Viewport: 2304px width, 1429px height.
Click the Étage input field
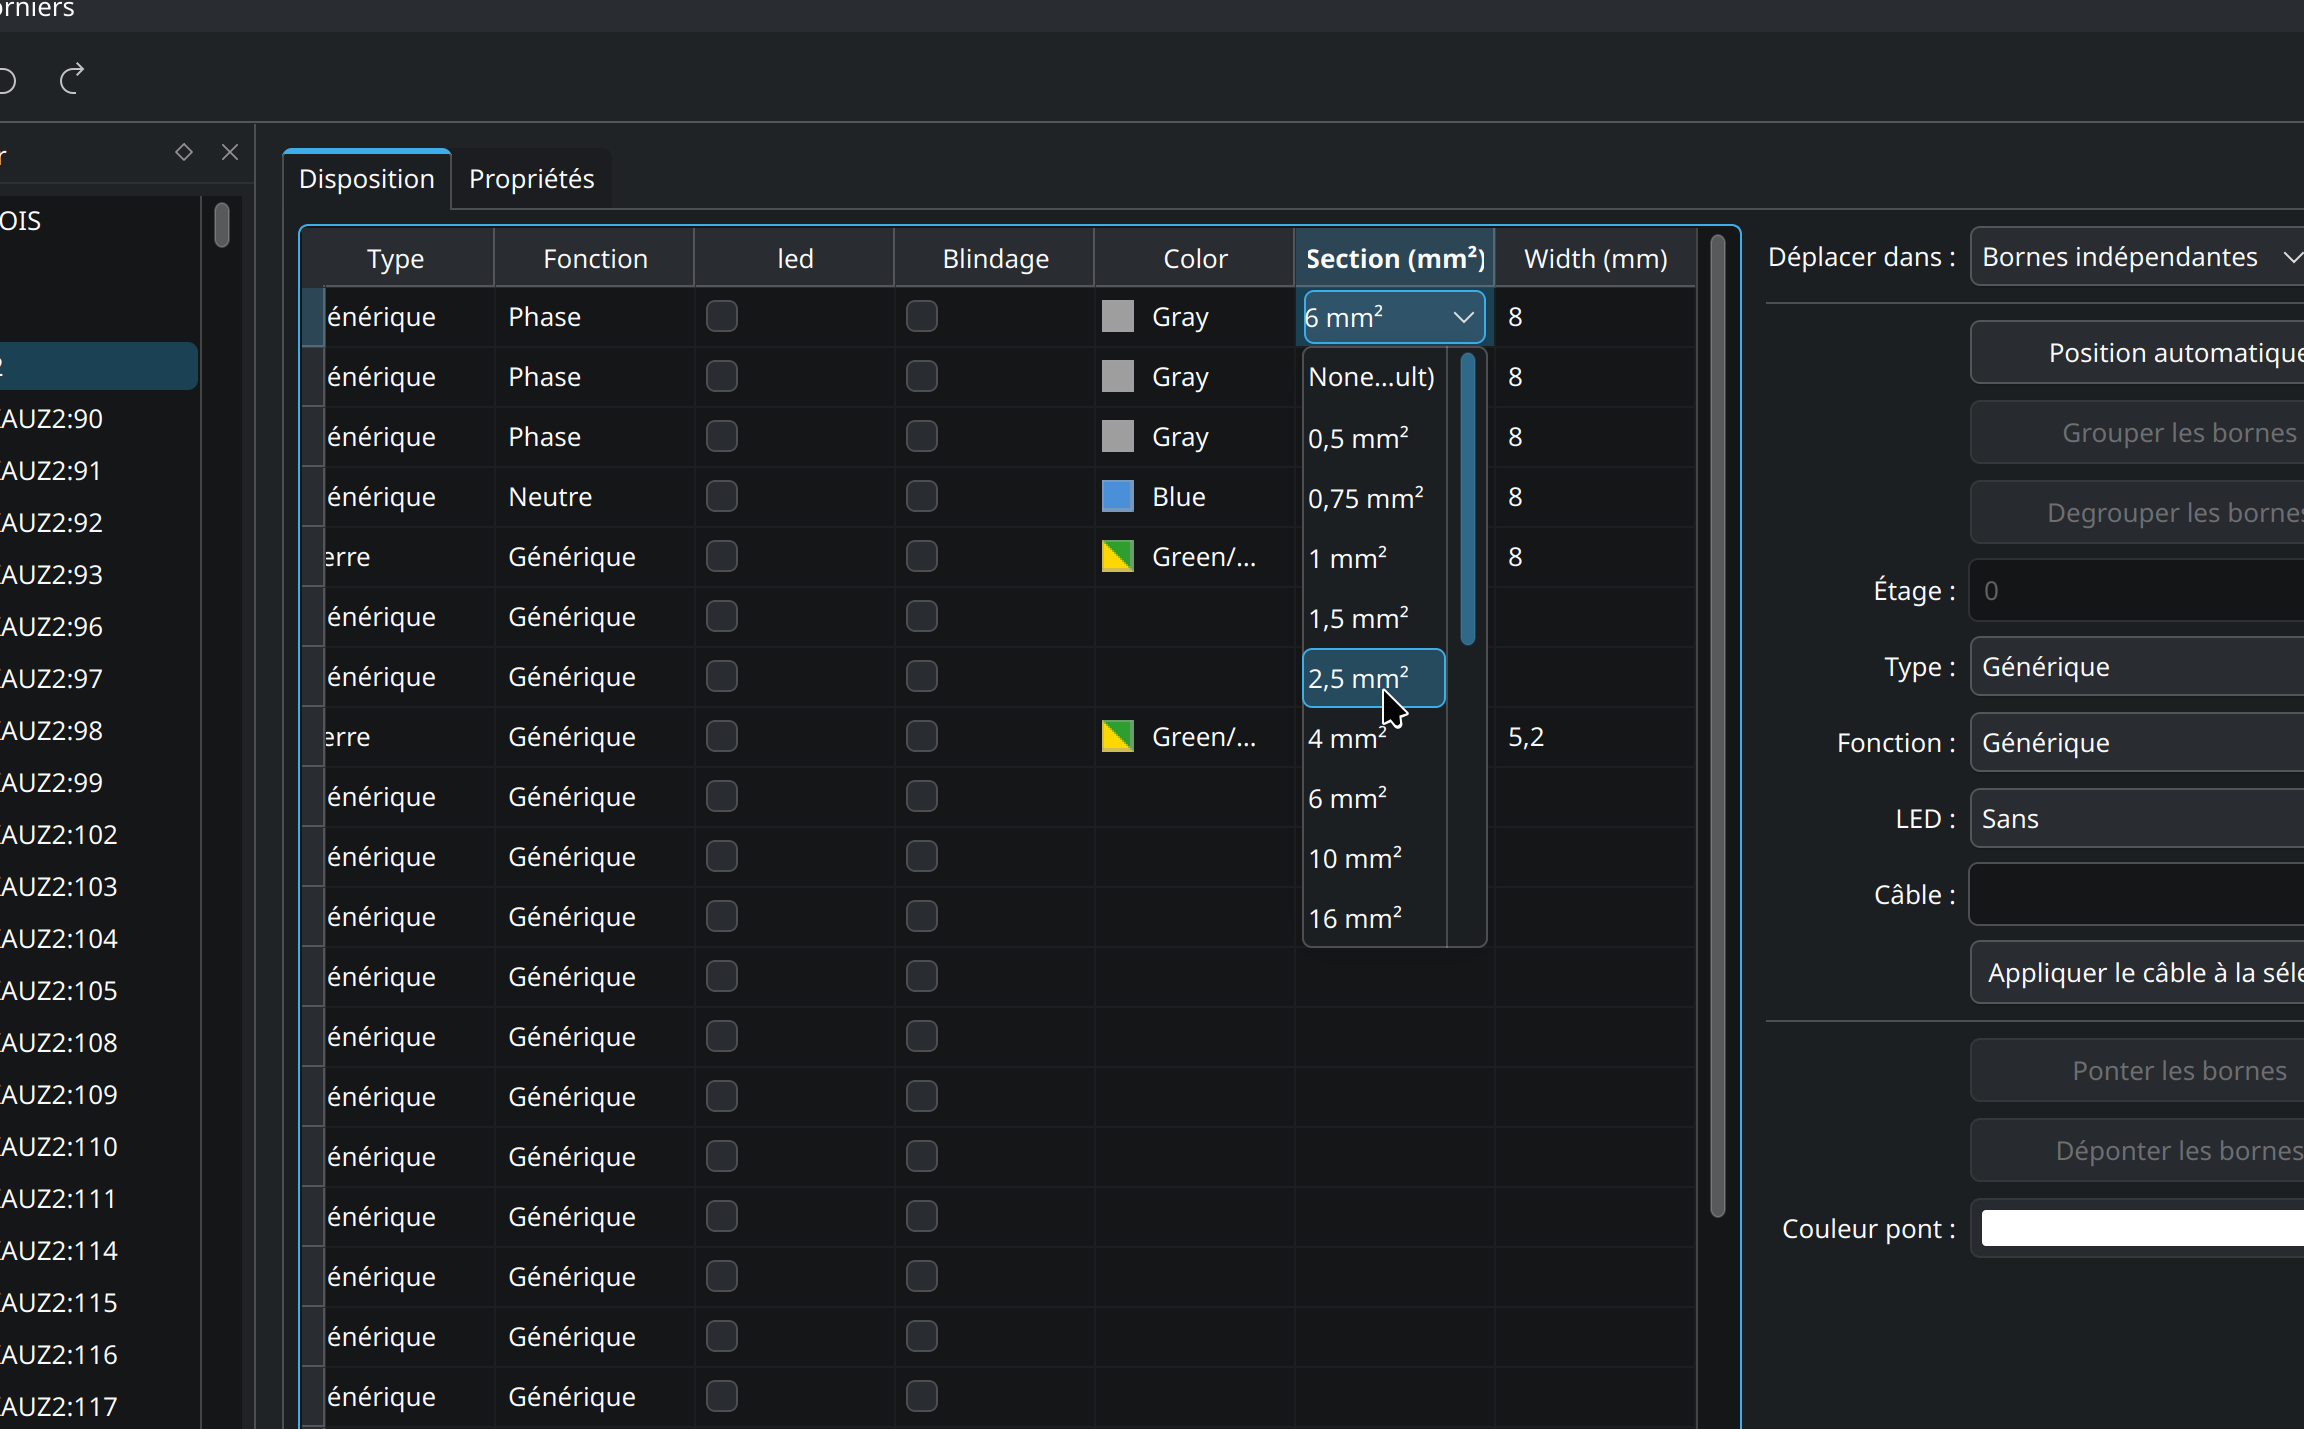tap(2138, 591)
